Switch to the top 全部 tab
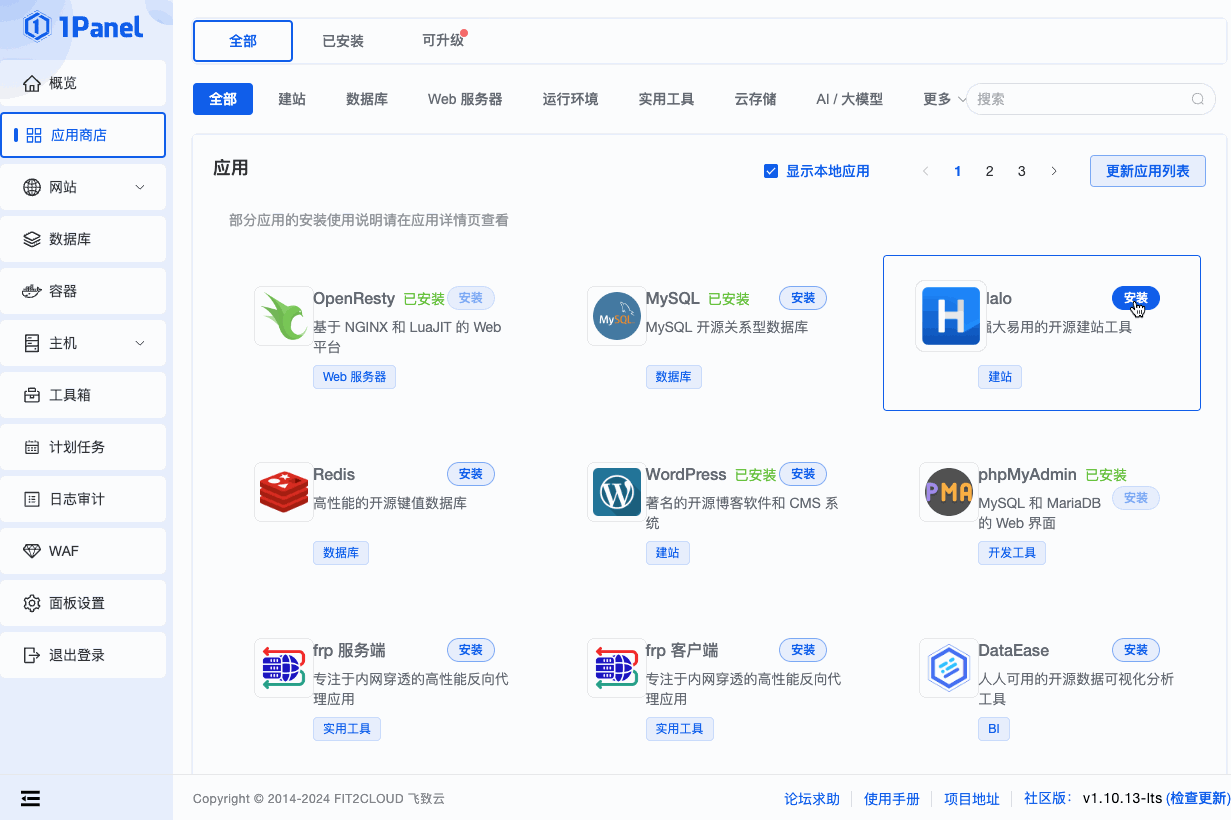Screen dimensions: 1231x820 click(243, 41)
